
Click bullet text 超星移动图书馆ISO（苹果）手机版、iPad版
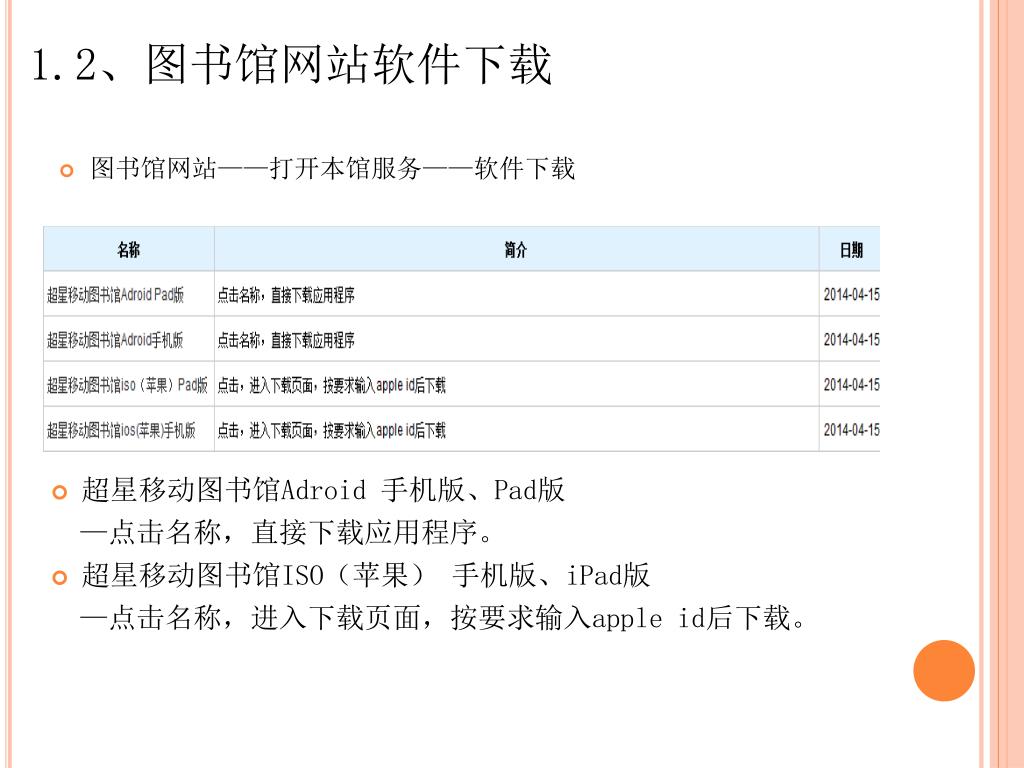coord(365,575)
